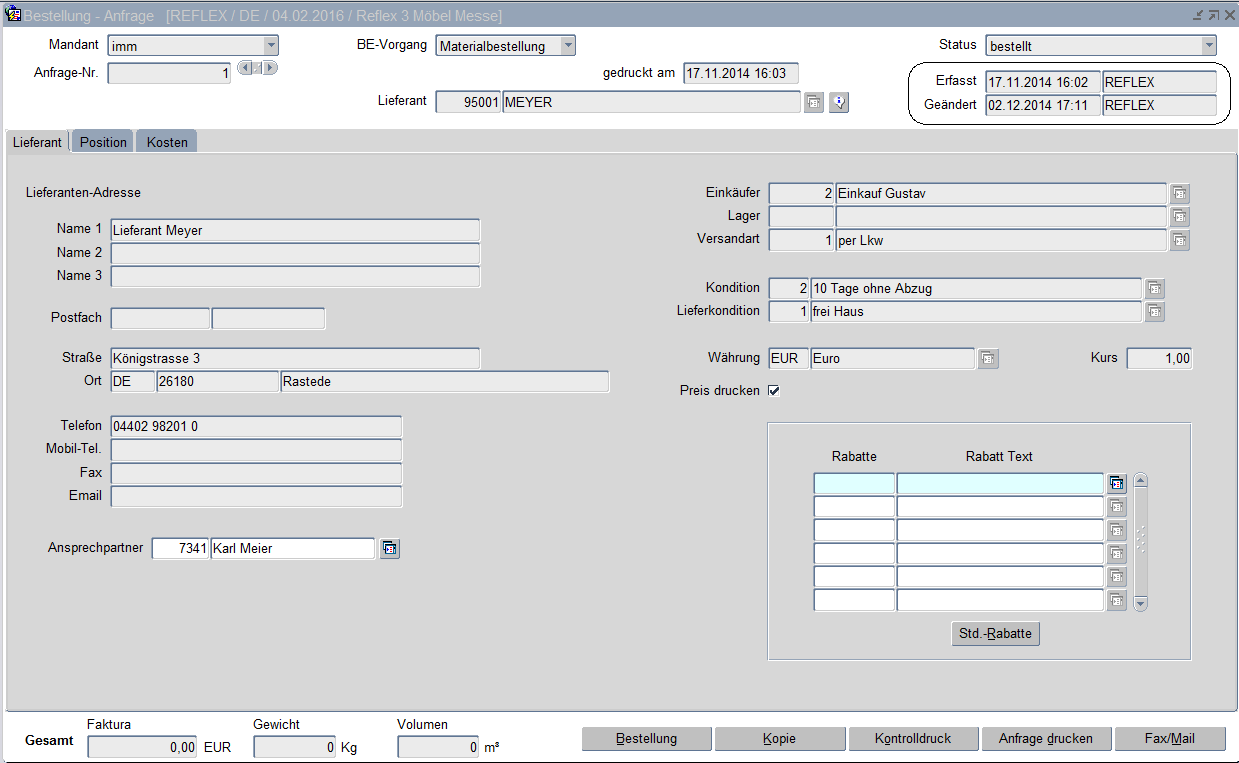Switch to the Kosten tab
The height and width of the screenshot is (763, 1239).
pyautogui.click(x=167, y=142)
